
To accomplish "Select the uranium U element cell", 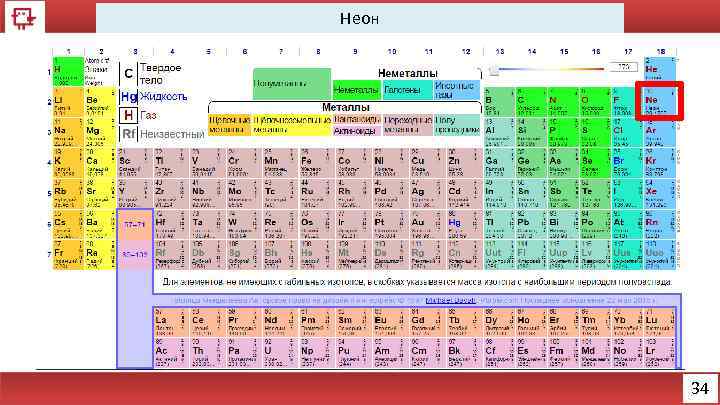I will tap(281, 353).
